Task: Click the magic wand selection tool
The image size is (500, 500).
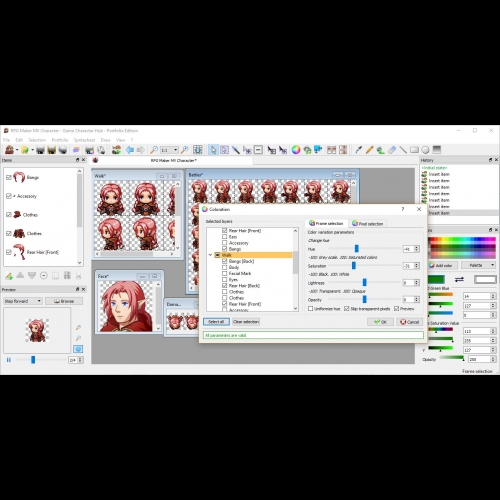Action: 236,150
